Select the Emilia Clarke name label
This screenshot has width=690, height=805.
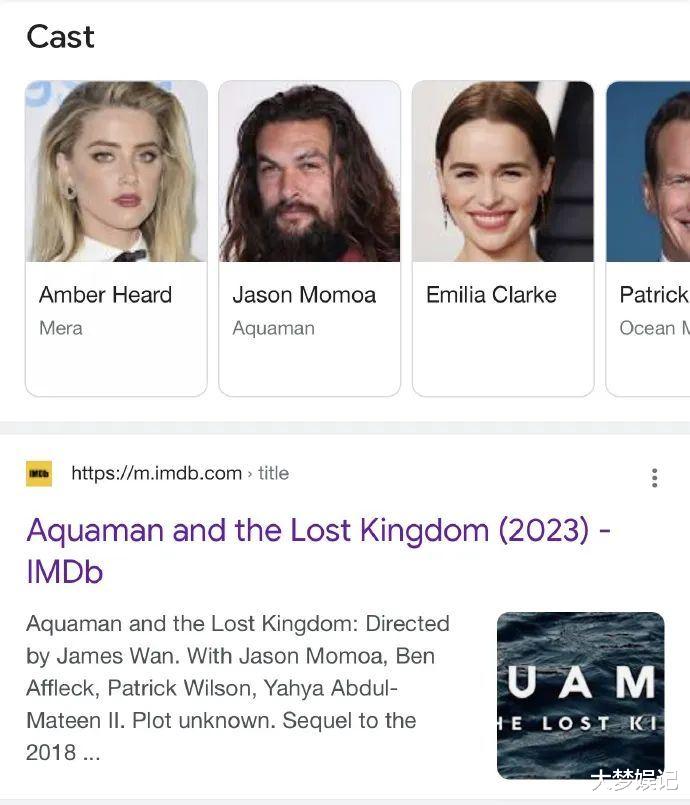click(491, 295)
